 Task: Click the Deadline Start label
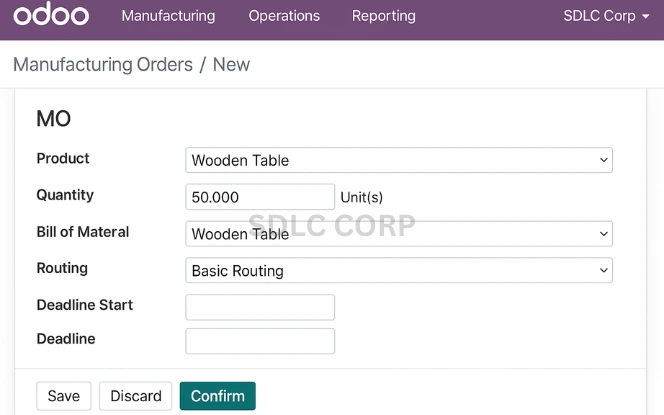(85, 305)
